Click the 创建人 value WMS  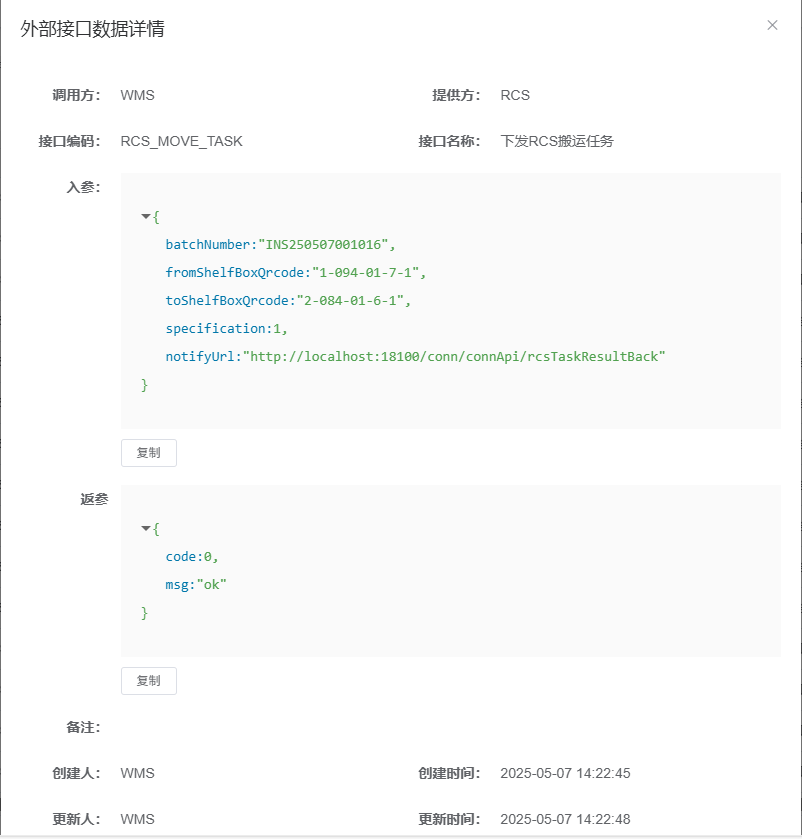[138, 773]
